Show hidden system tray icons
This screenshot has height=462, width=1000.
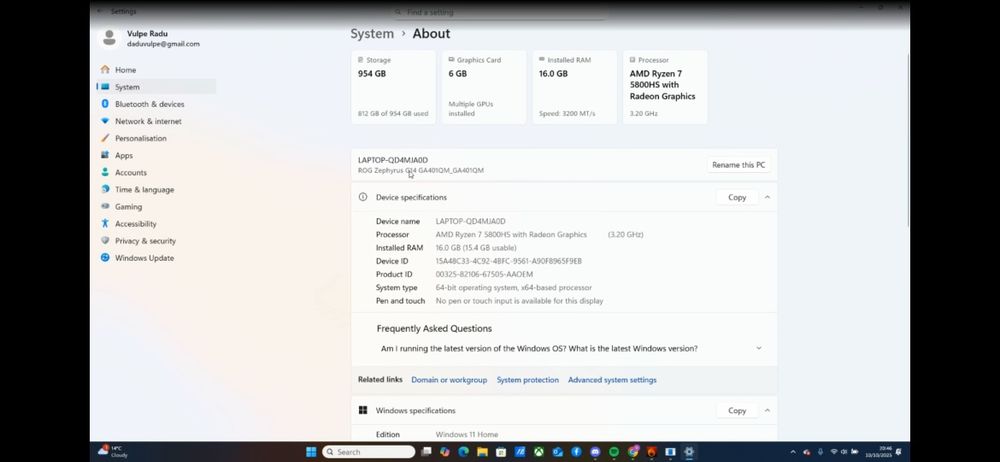coord(793,452)
